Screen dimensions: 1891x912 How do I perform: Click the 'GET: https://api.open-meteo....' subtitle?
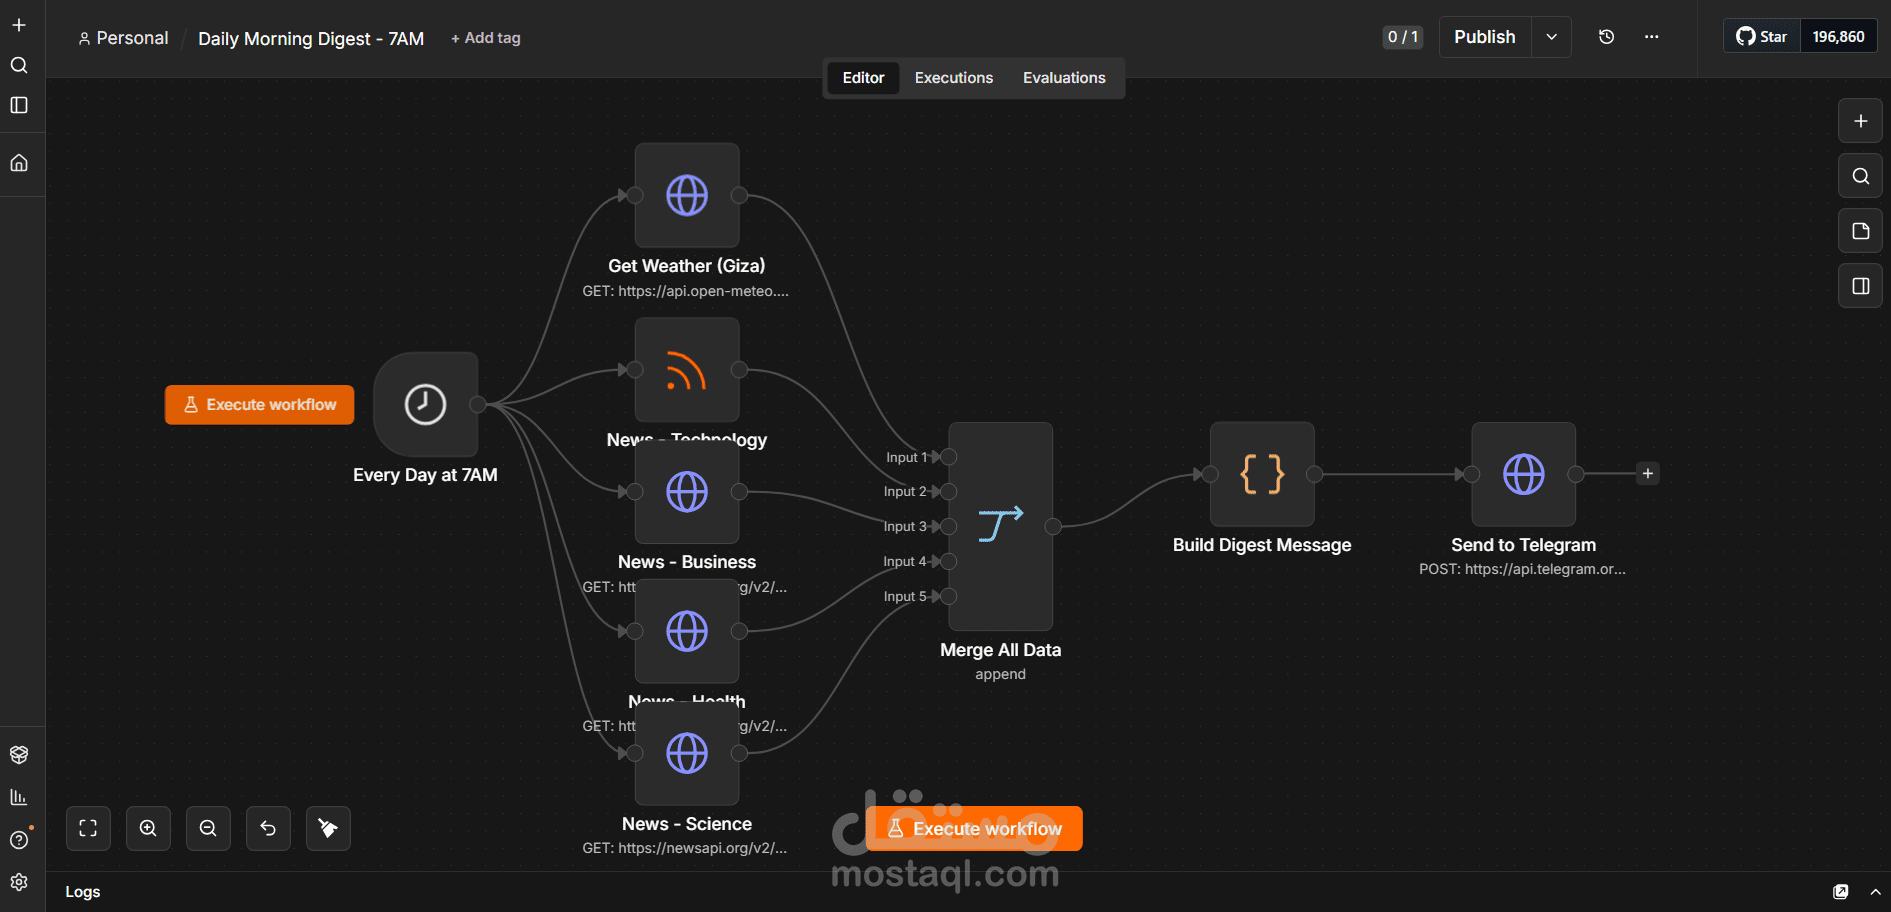point(686,291)
